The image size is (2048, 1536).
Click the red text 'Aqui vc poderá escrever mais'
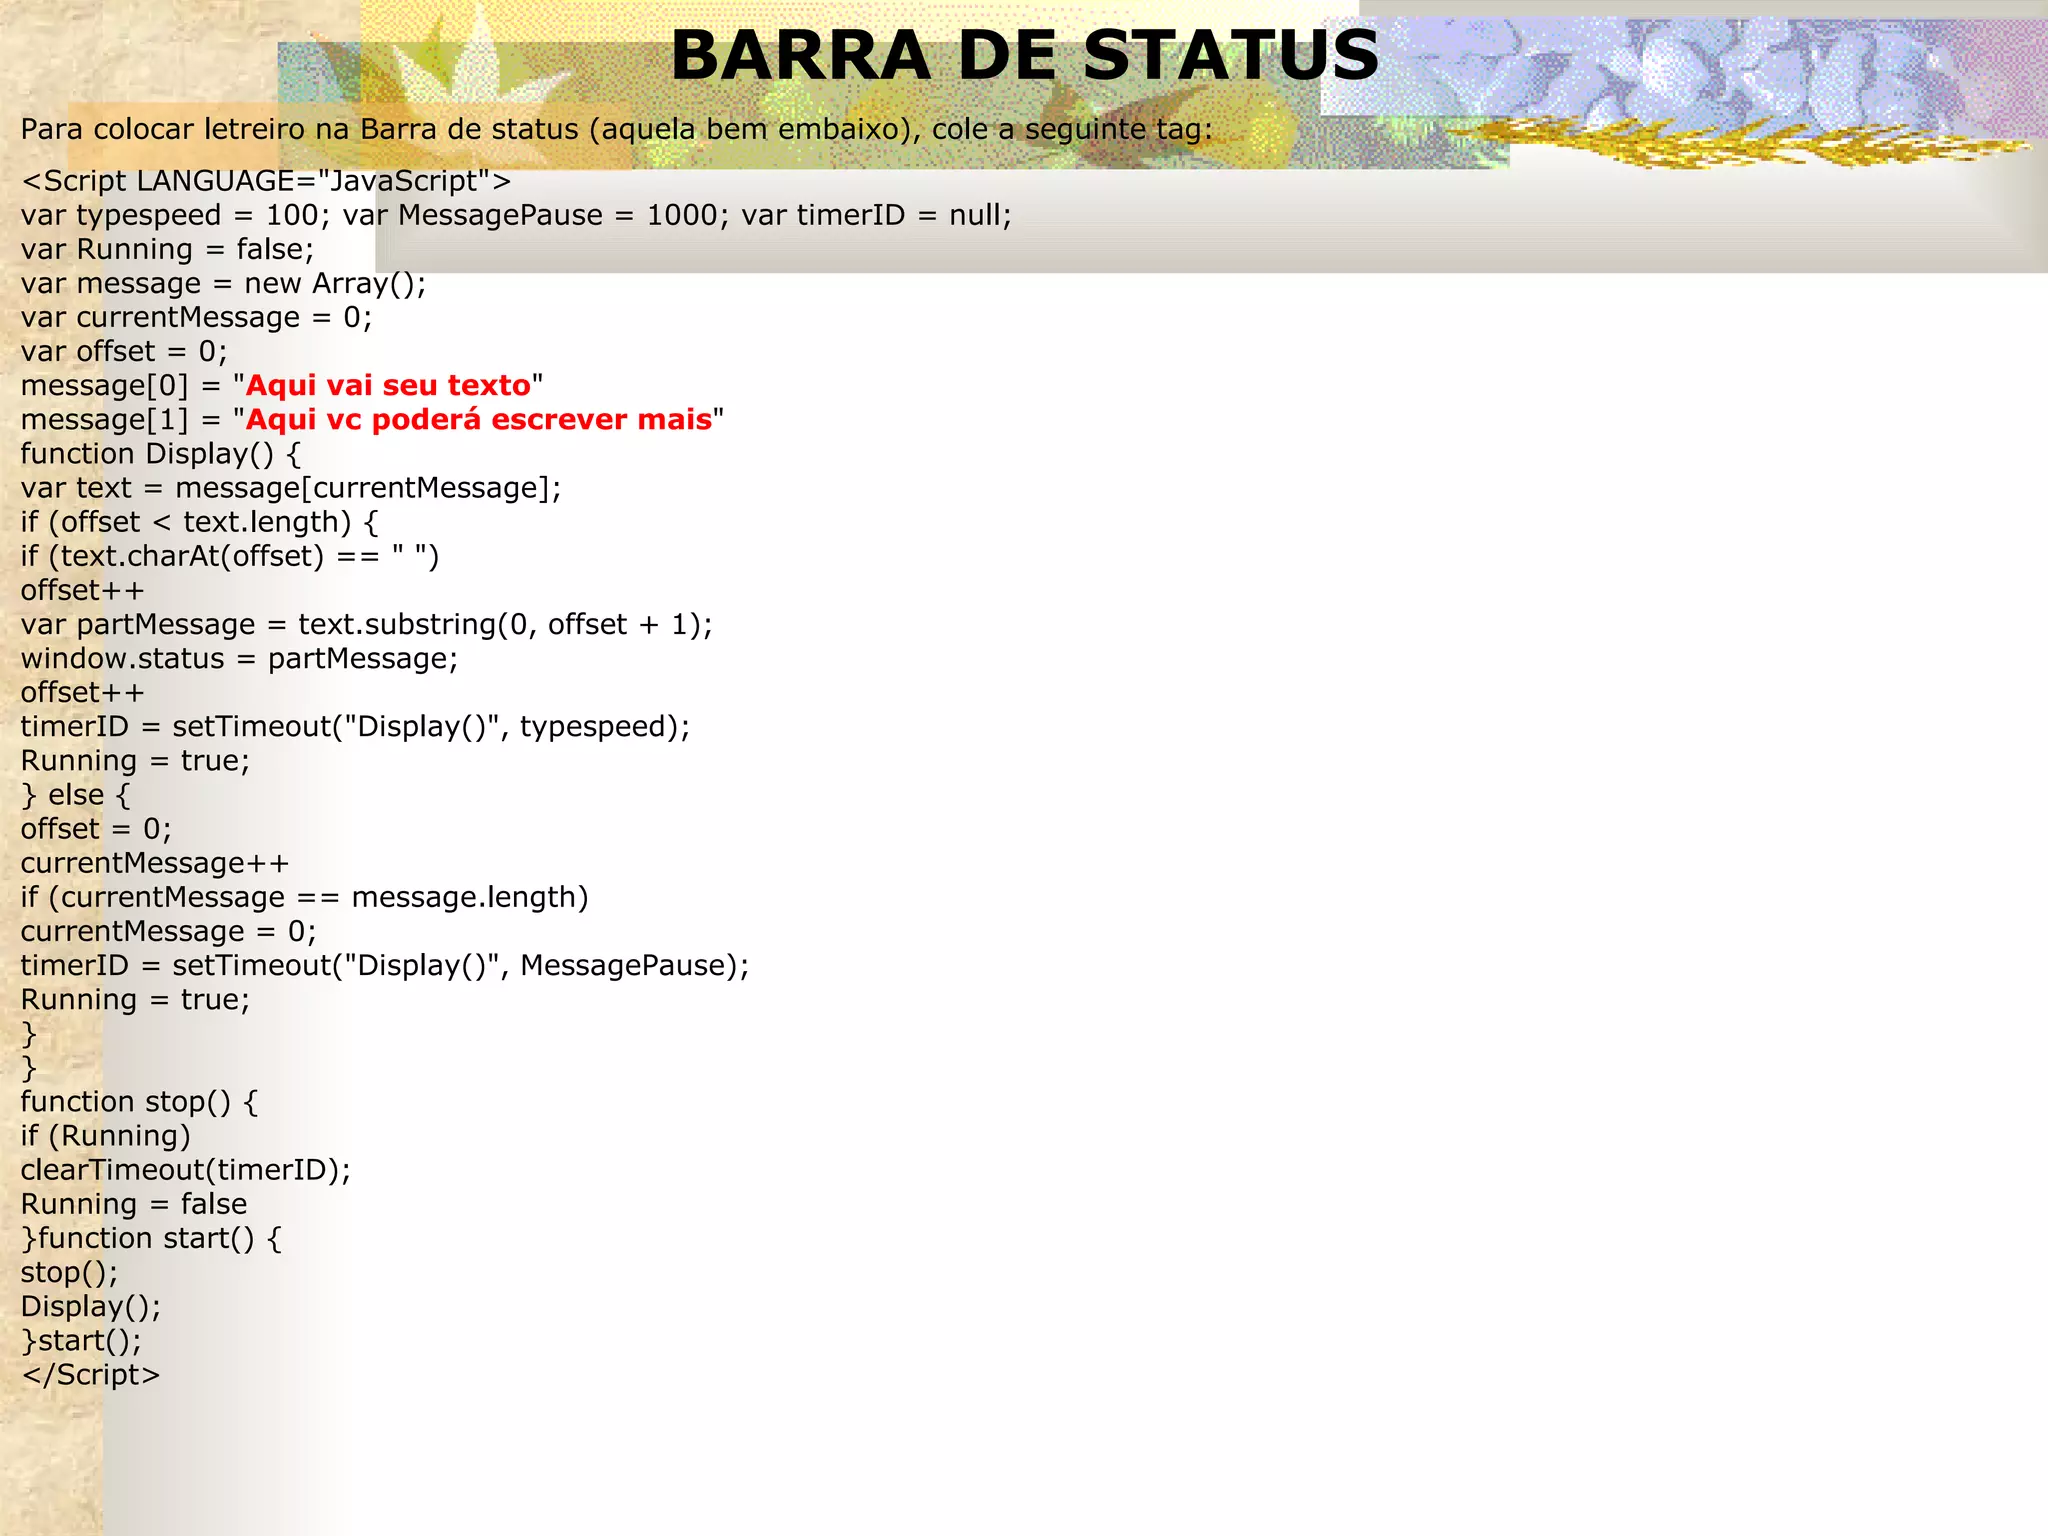click(x=479, y=419)
